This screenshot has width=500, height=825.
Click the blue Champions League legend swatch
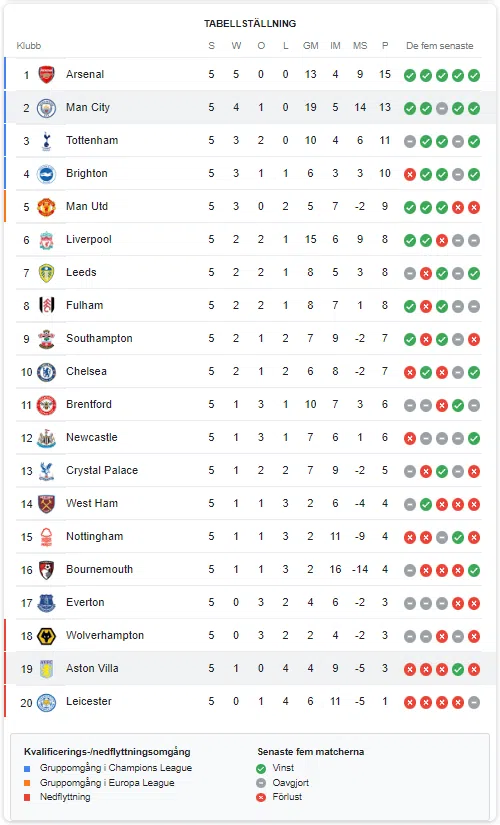pyautogui.click(x=27, y=769)
